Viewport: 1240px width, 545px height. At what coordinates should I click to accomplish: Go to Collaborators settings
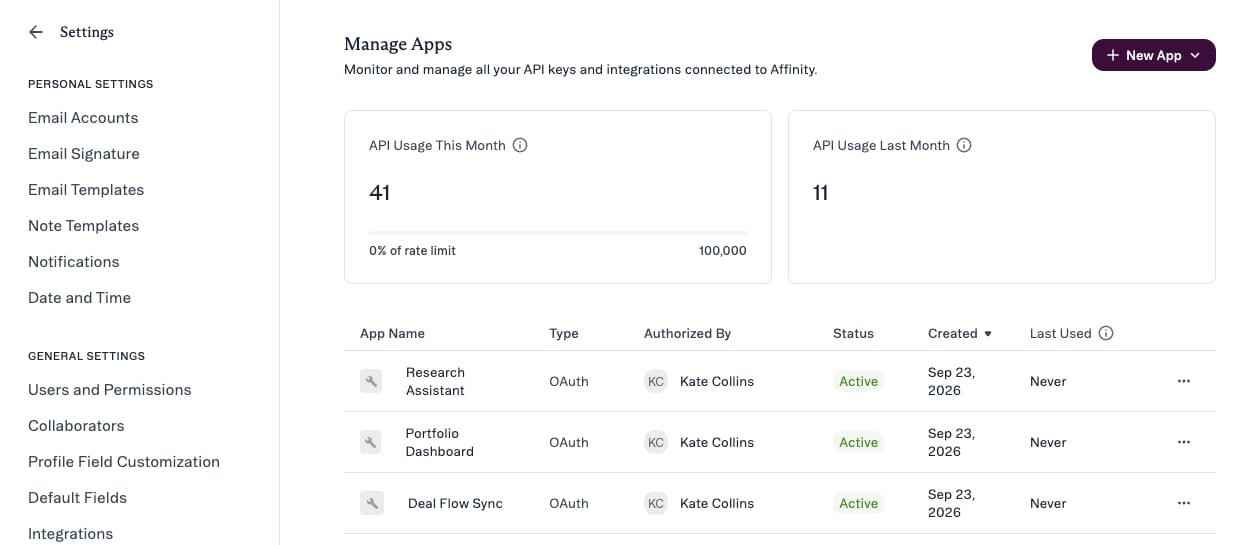click(x=76, y=426)
